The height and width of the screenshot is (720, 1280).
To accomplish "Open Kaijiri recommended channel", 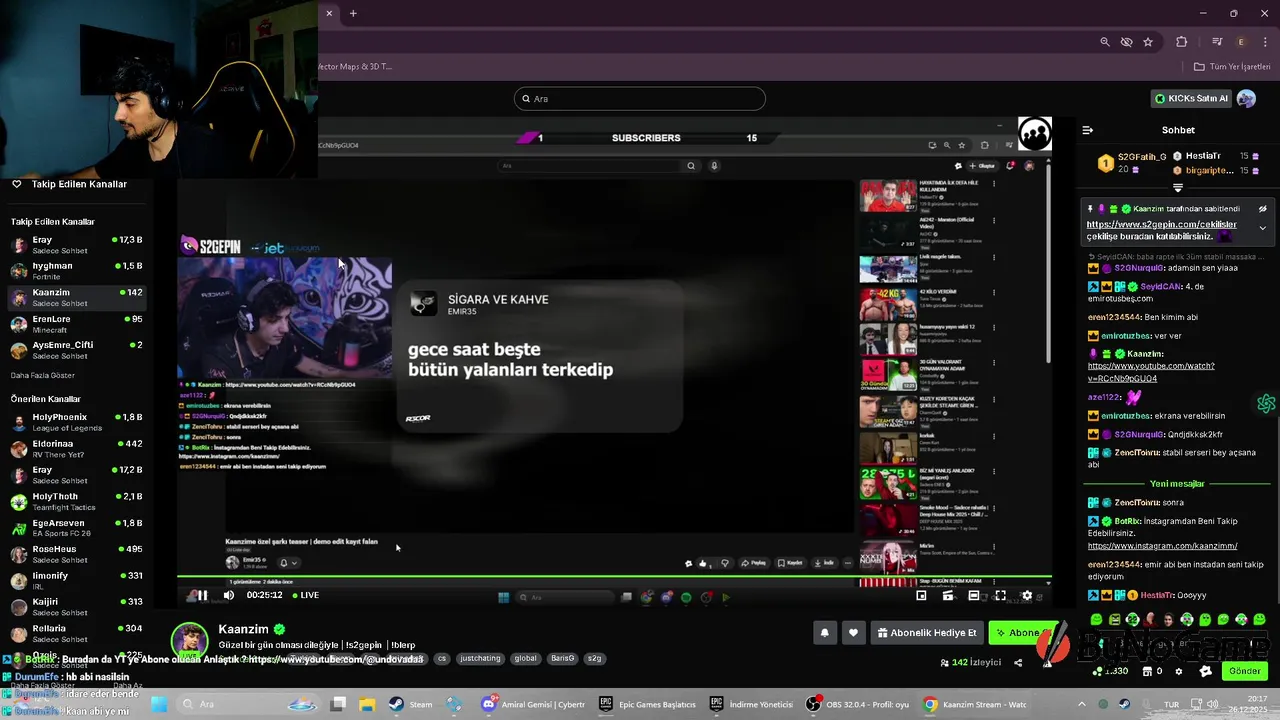I will click(78, 607).
